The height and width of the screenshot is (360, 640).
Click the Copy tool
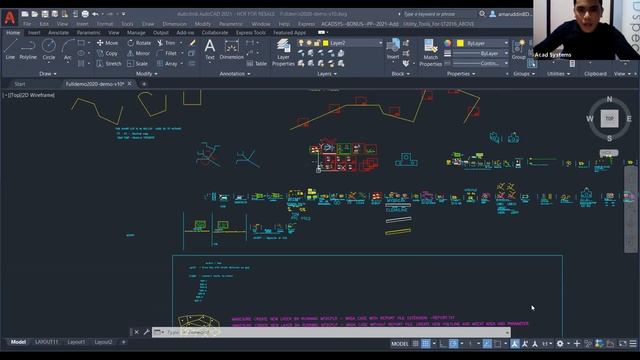point(107,53)
